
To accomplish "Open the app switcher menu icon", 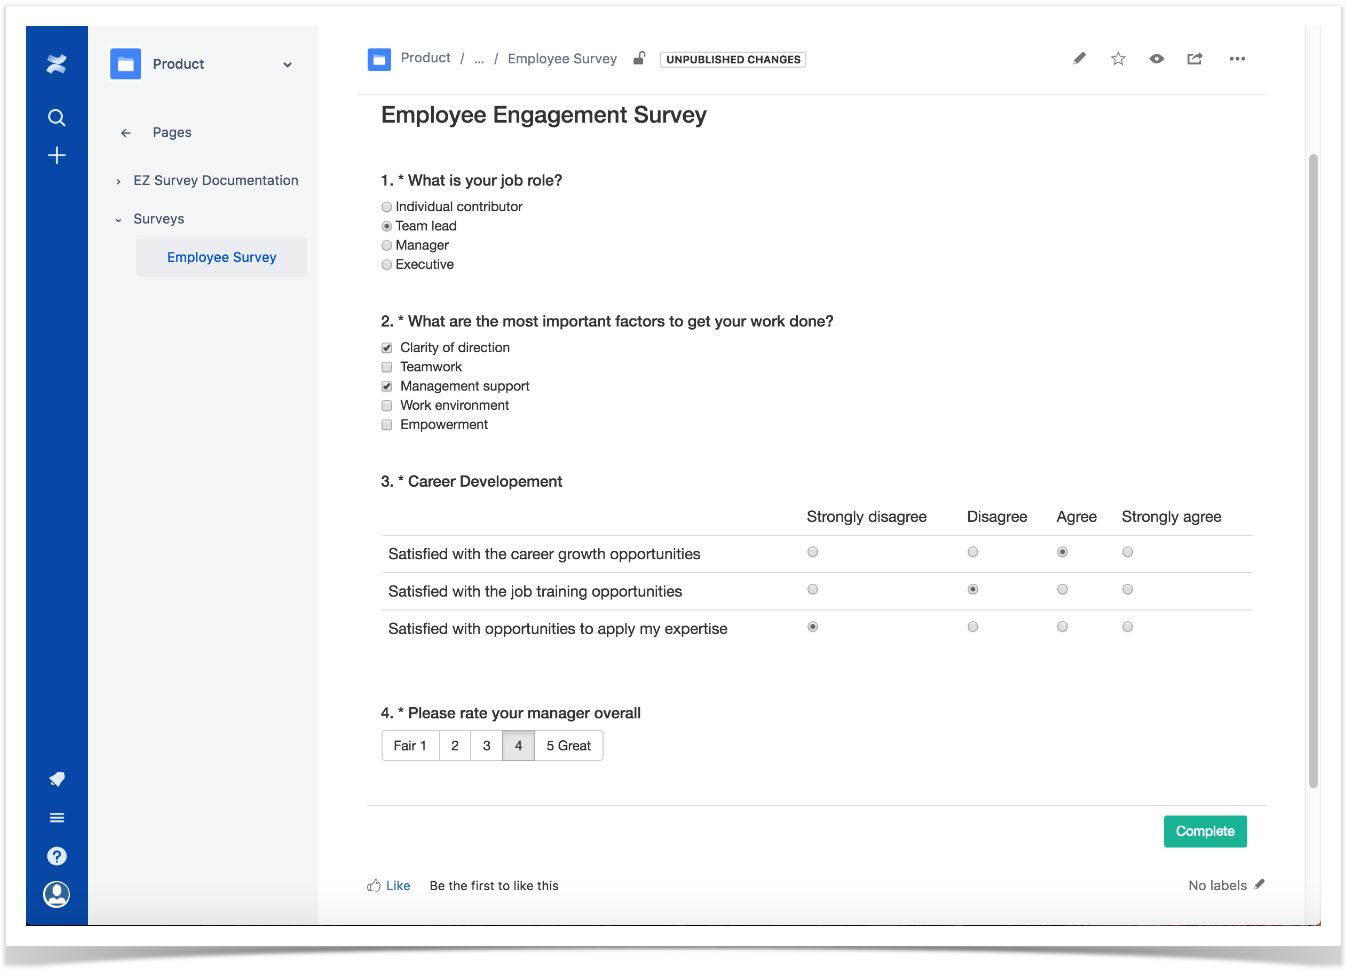I will pyautogui.click(x=57, y=818).
